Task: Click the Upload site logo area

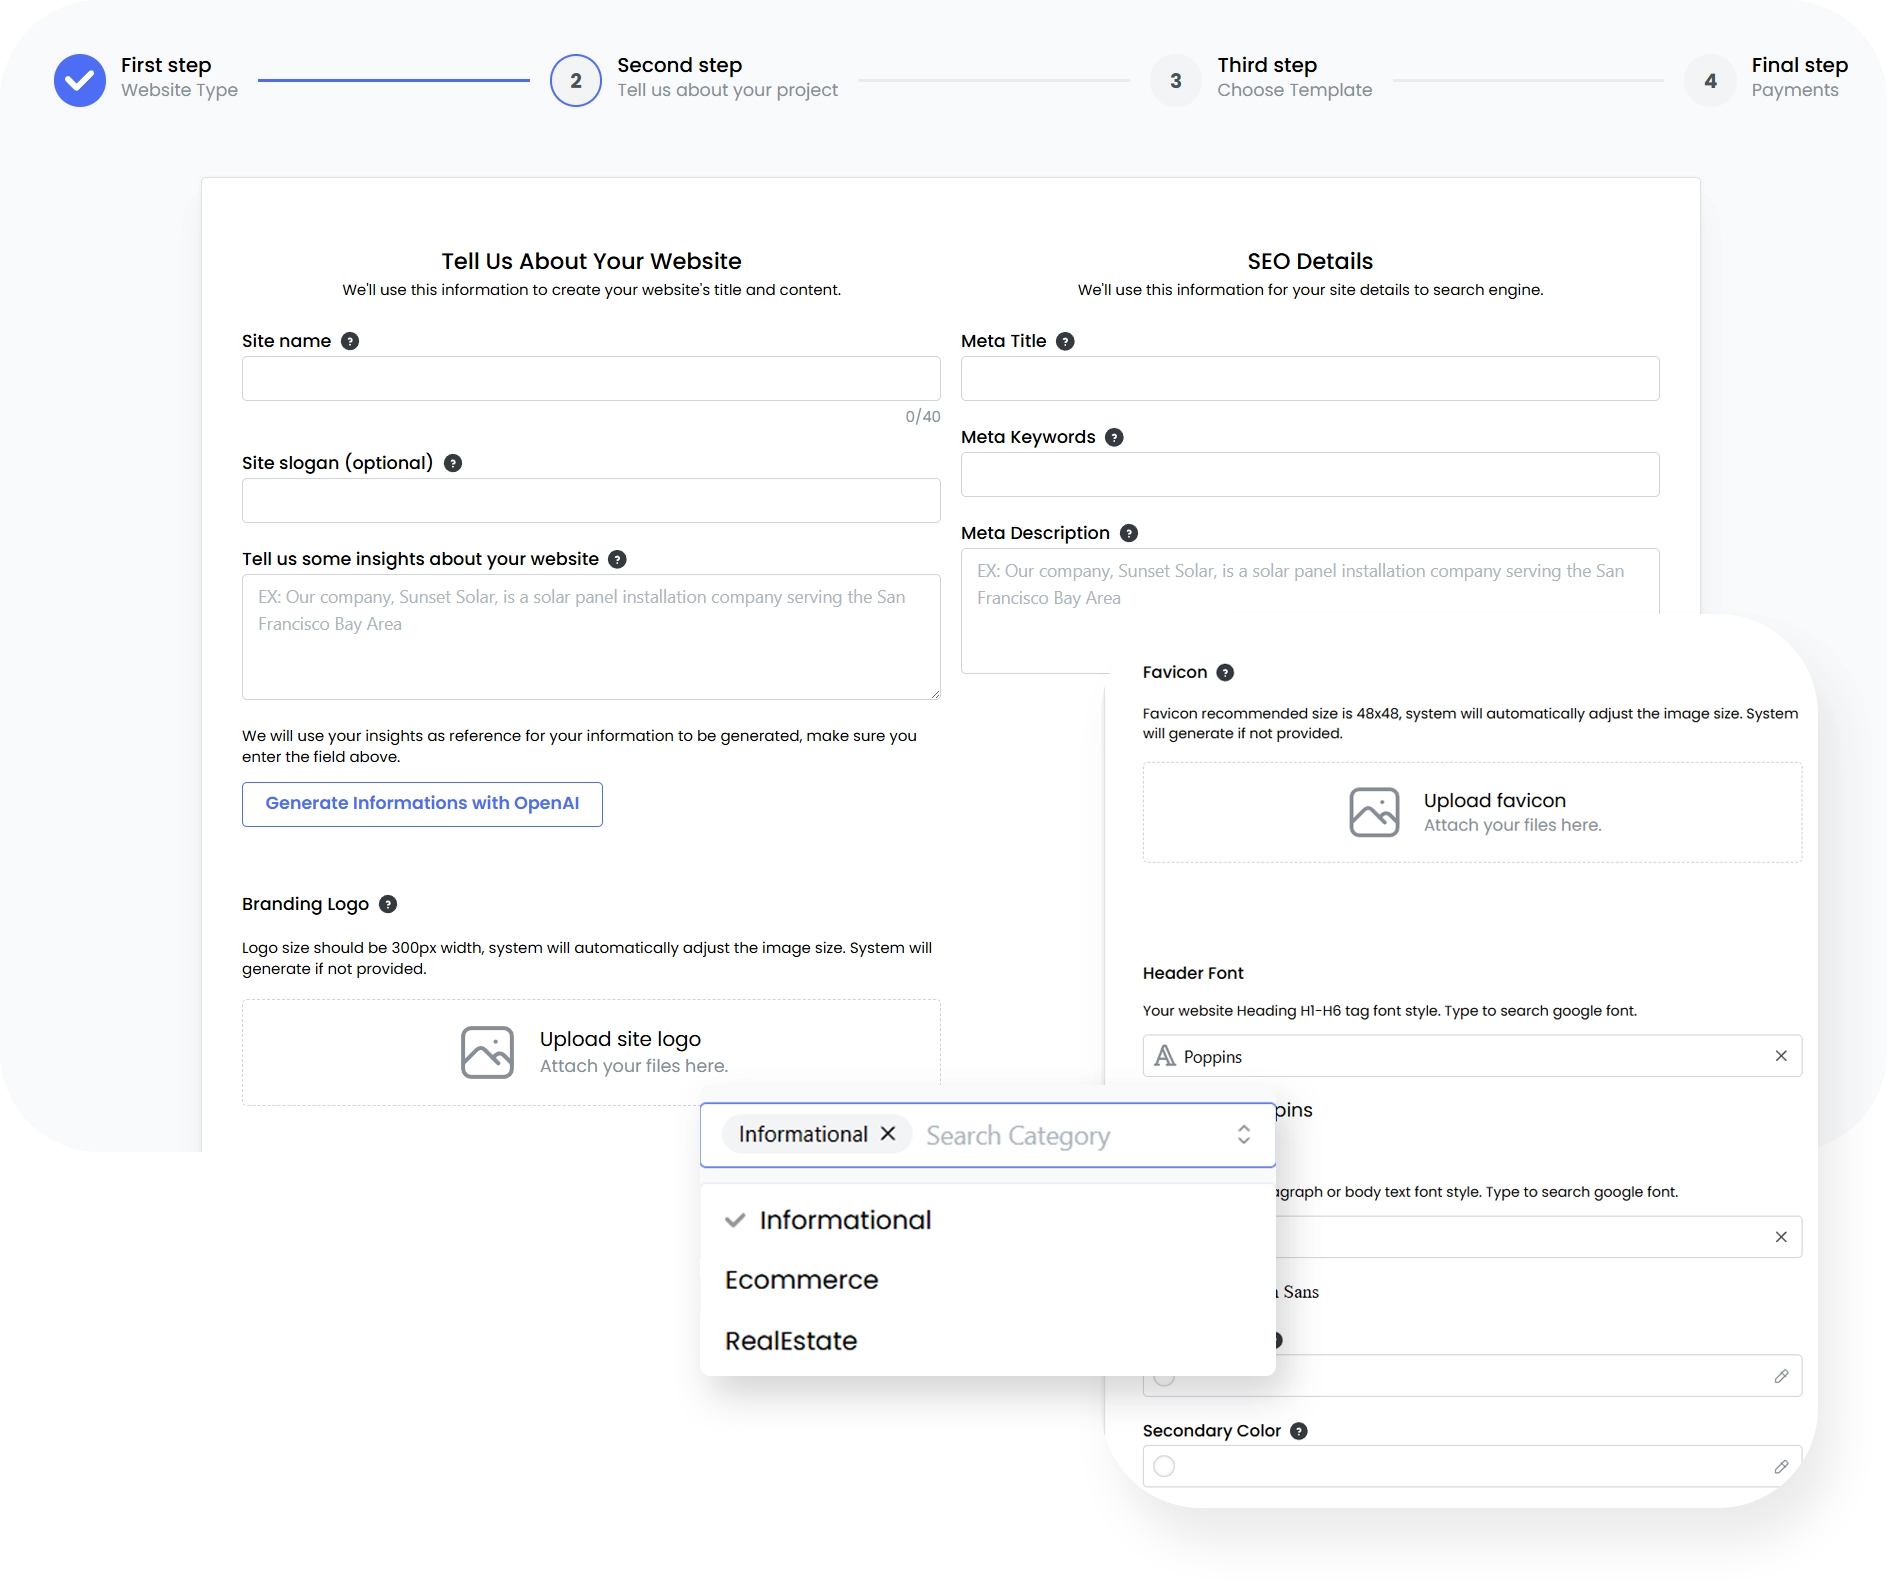Action: 591,1051
